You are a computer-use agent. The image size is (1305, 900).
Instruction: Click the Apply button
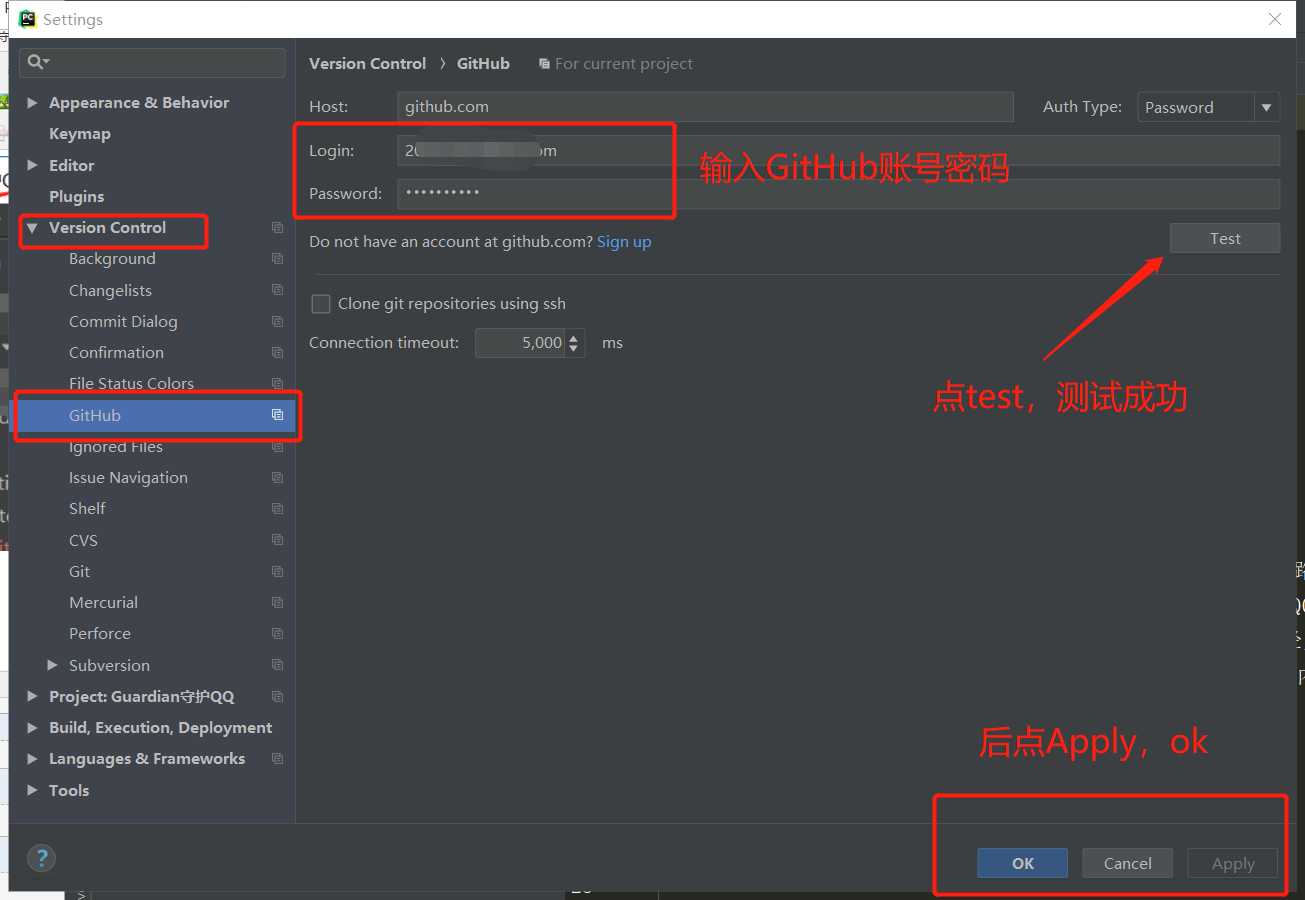(x=1232, y=863)
